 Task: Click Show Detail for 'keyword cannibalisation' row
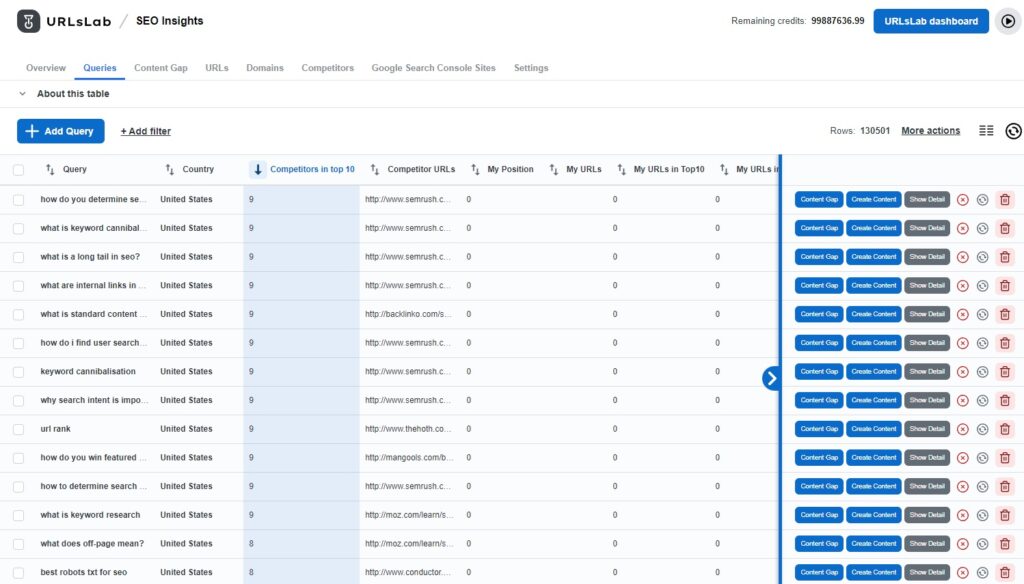927,371
